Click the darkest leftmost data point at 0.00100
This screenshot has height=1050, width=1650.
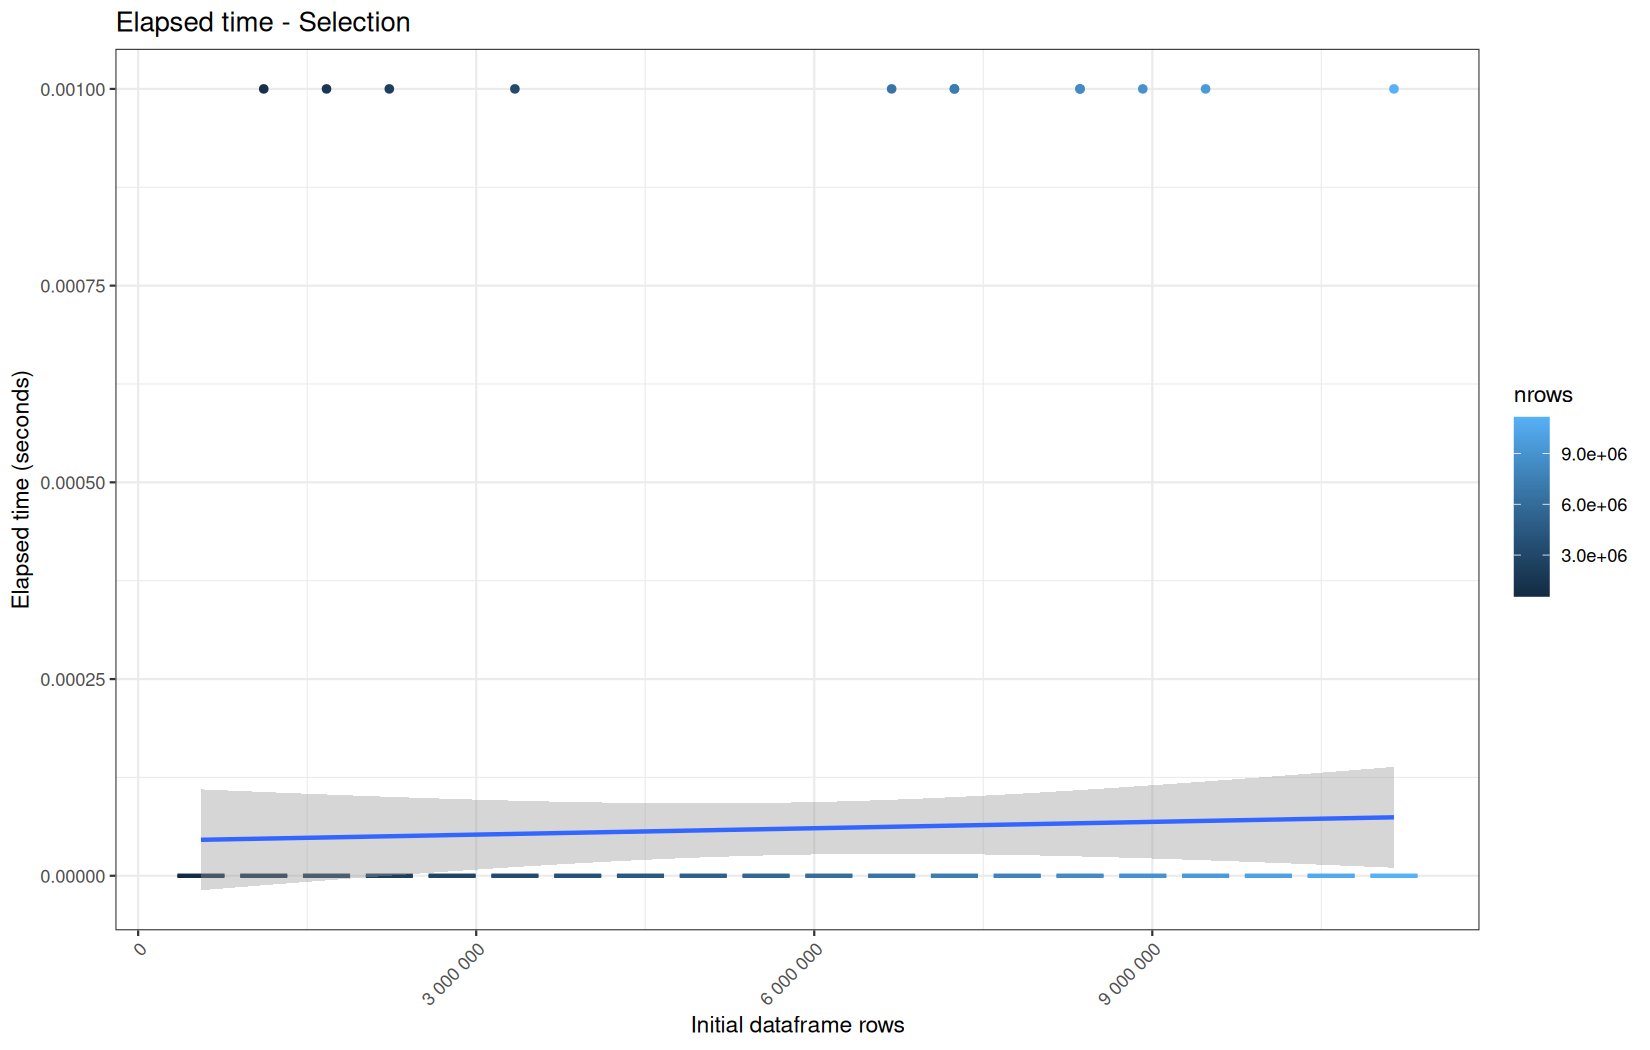click(x=264, y=89)
